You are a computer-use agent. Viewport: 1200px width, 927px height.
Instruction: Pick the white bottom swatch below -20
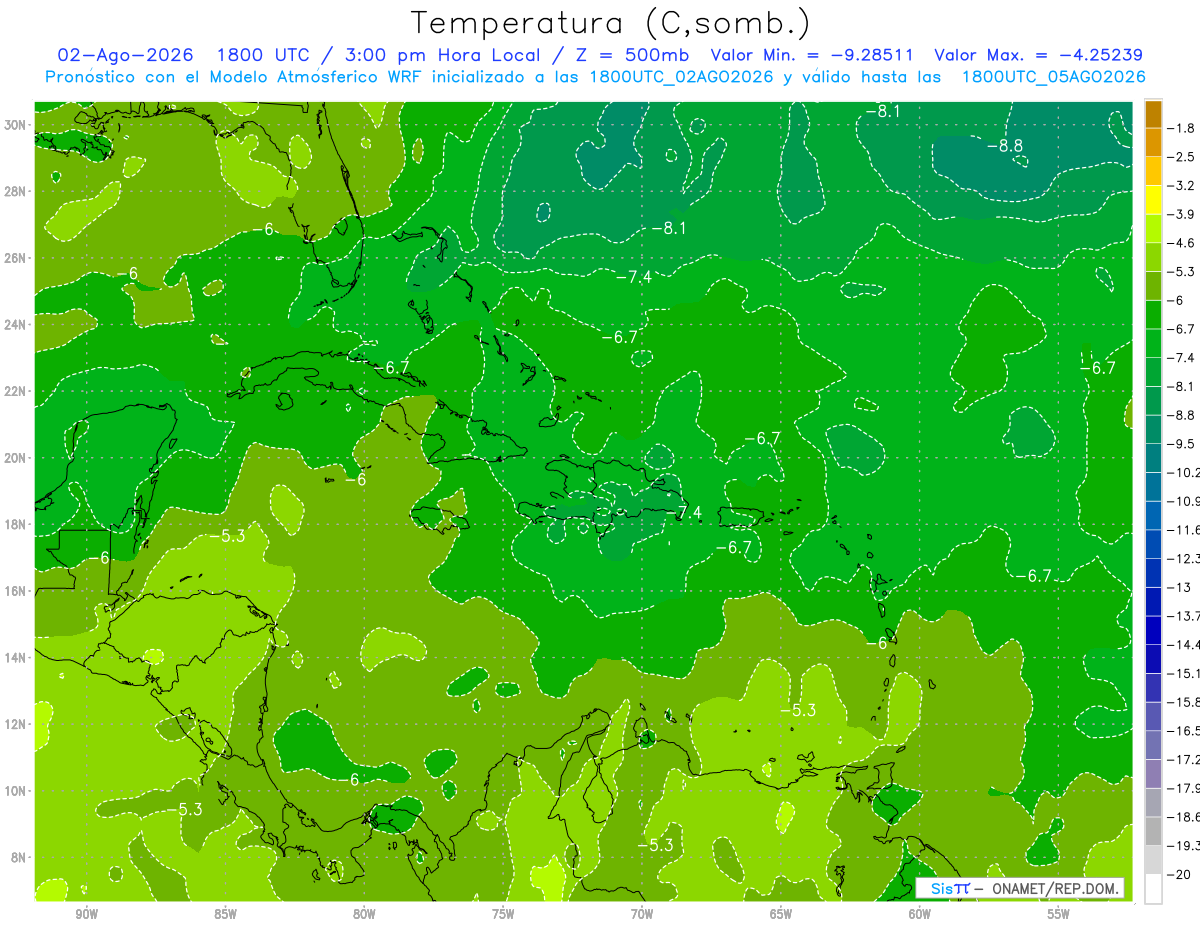pyautogui.click(x=1153, y=888)
